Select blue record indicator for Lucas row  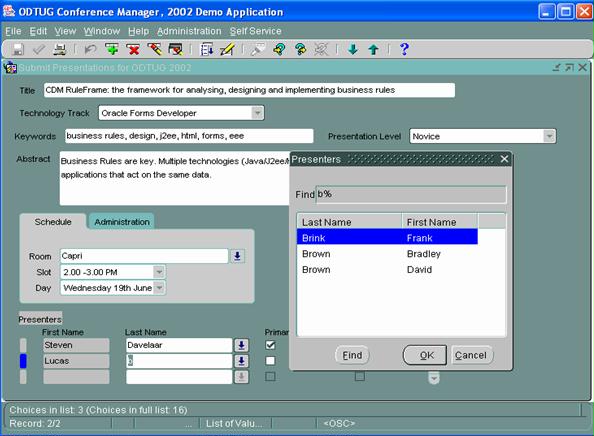[x=23, y=361]
